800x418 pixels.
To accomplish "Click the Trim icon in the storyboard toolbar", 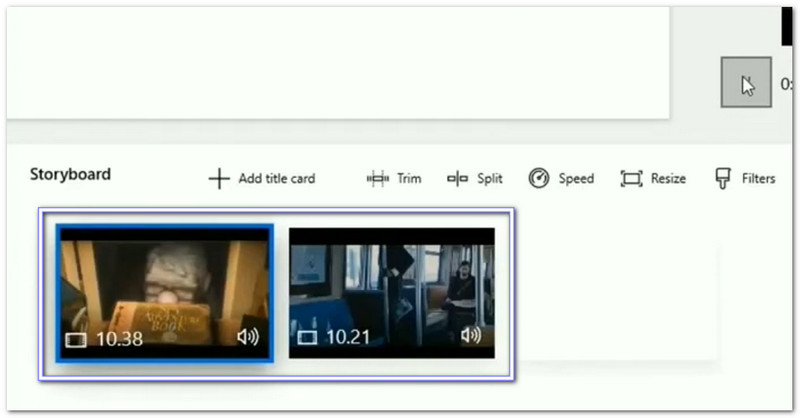I will click(378, 179).
